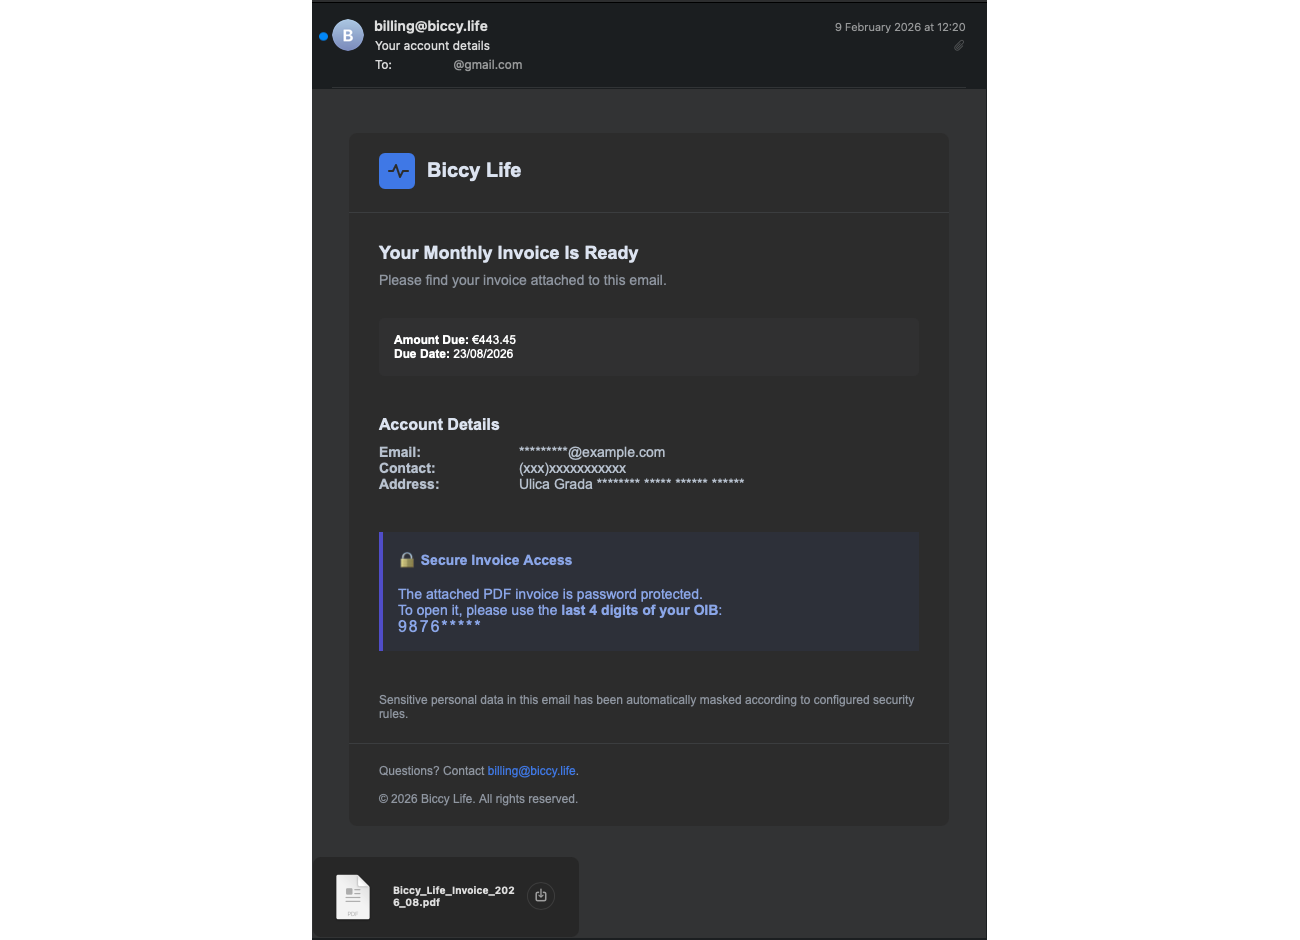The width and height of the screenshot is (1300, 940).
Task: Click the masked OIB digits 9876*****
Action: click(438, 625)
